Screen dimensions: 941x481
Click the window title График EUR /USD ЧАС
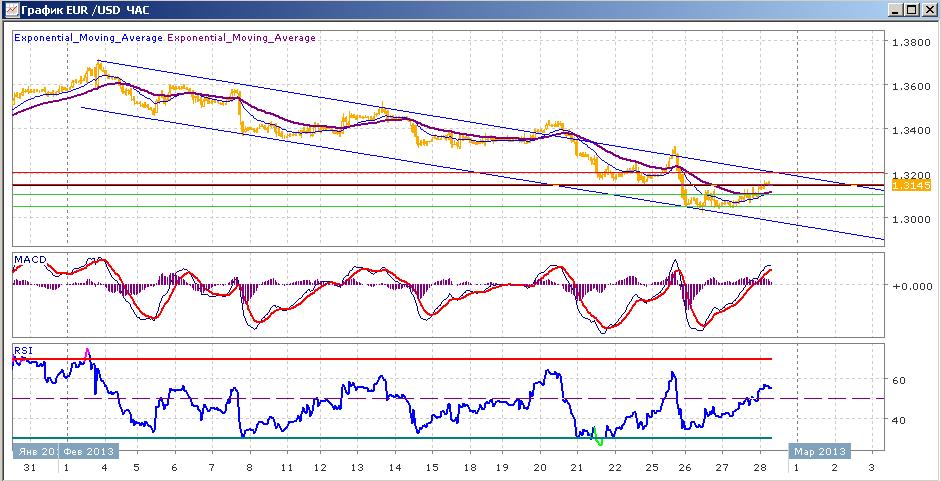click(x=84, y=10)
